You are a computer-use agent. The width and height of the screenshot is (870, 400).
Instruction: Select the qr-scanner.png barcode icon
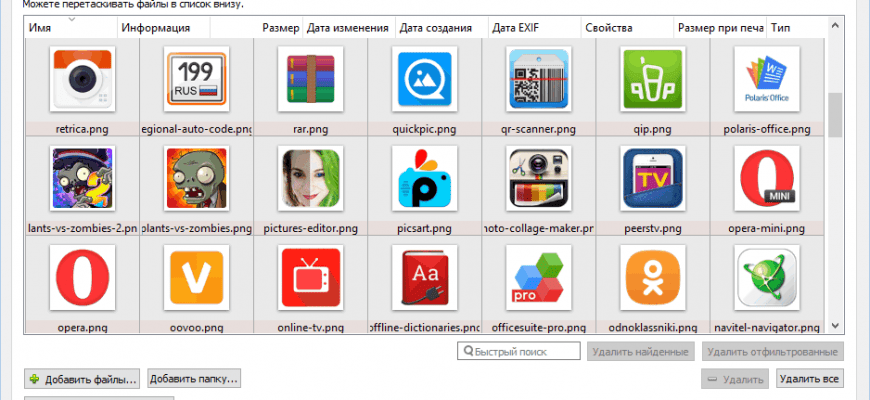click(x=539, y=79)
